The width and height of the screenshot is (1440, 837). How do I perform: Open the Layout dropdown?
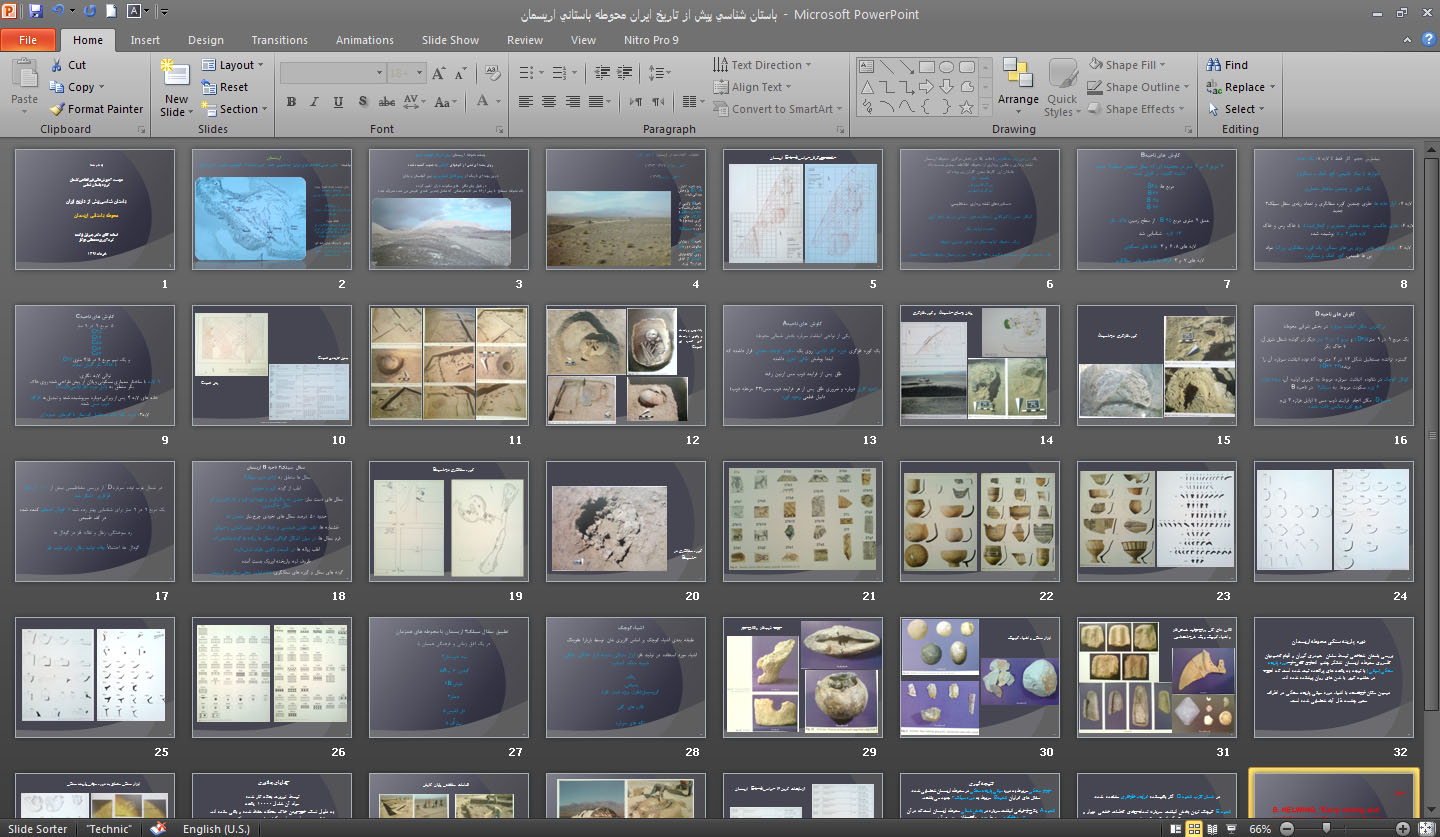[234, 65]
